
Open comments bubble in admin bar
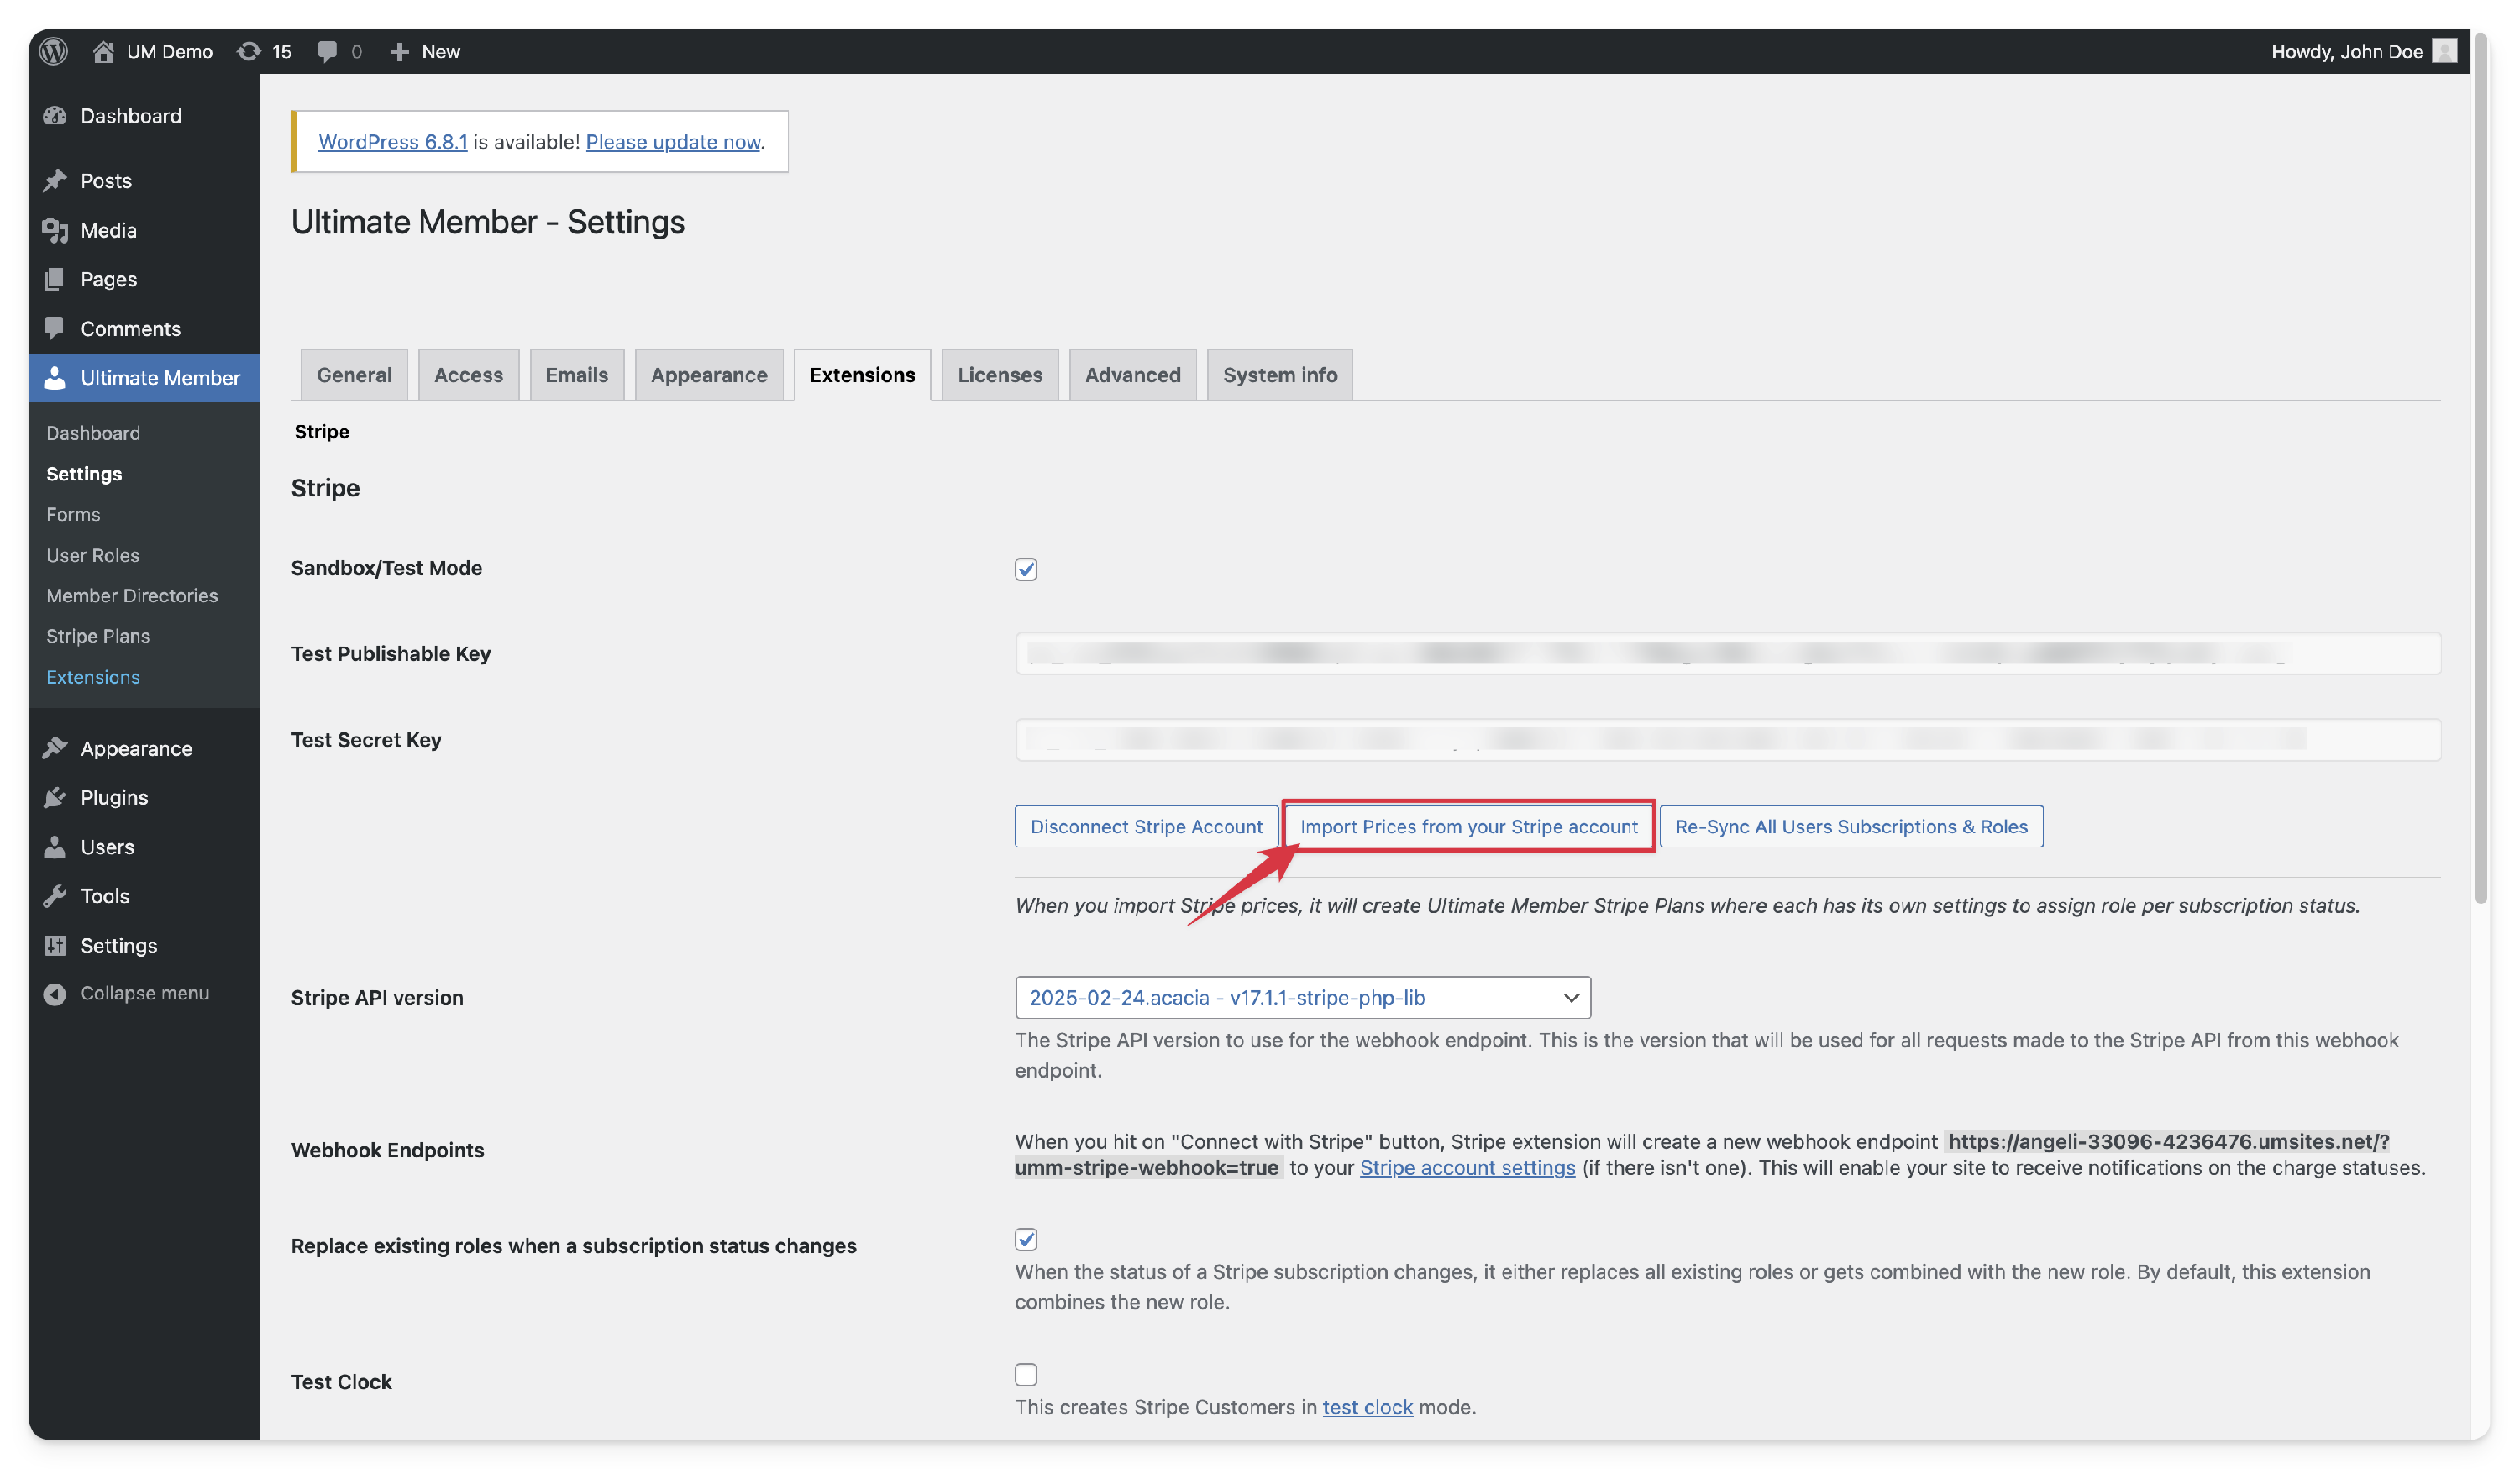click(x=327, y=51)
